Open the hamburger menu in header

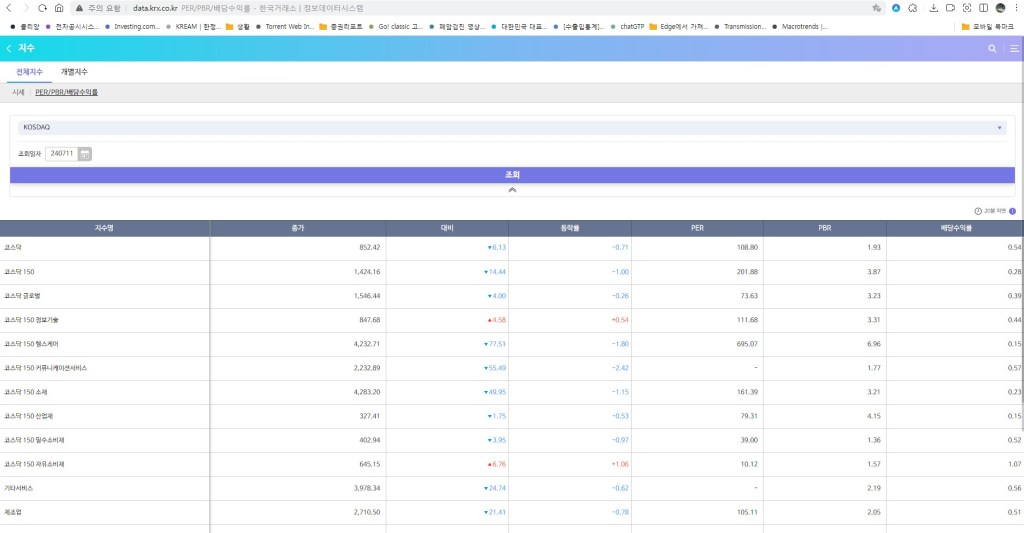1014,48
